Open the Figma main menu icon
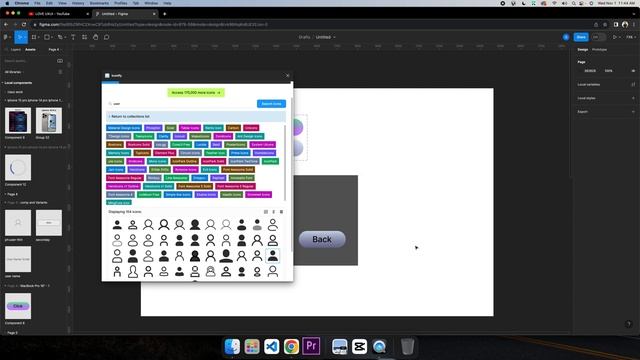 click(x=6, y=37)
